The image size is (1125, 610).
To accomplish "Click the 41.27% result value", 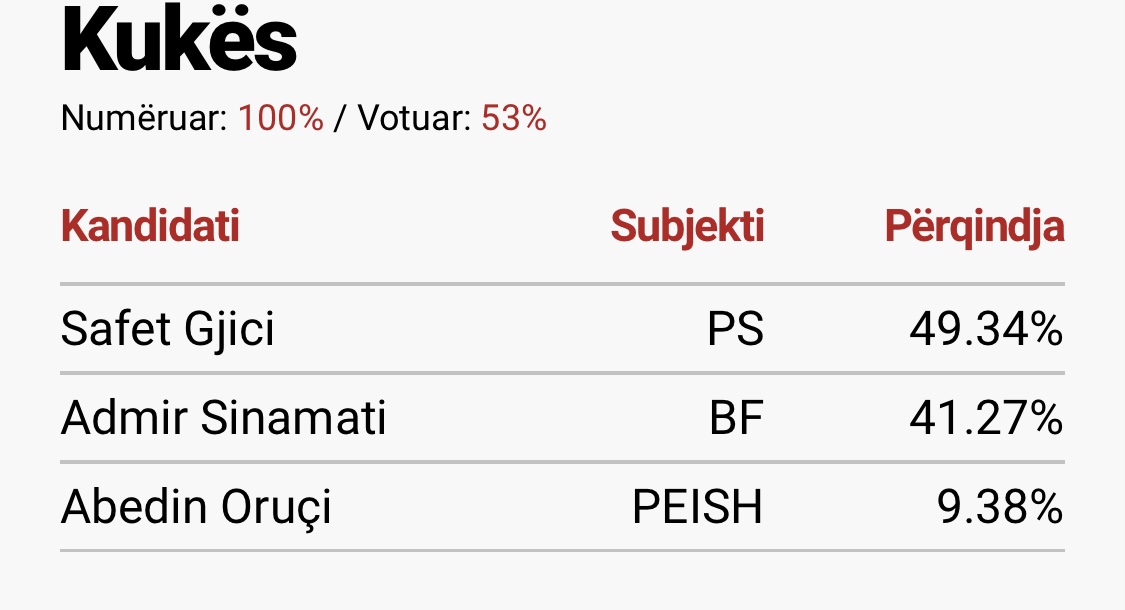I will pyautogui.click(x=985, y=418).
